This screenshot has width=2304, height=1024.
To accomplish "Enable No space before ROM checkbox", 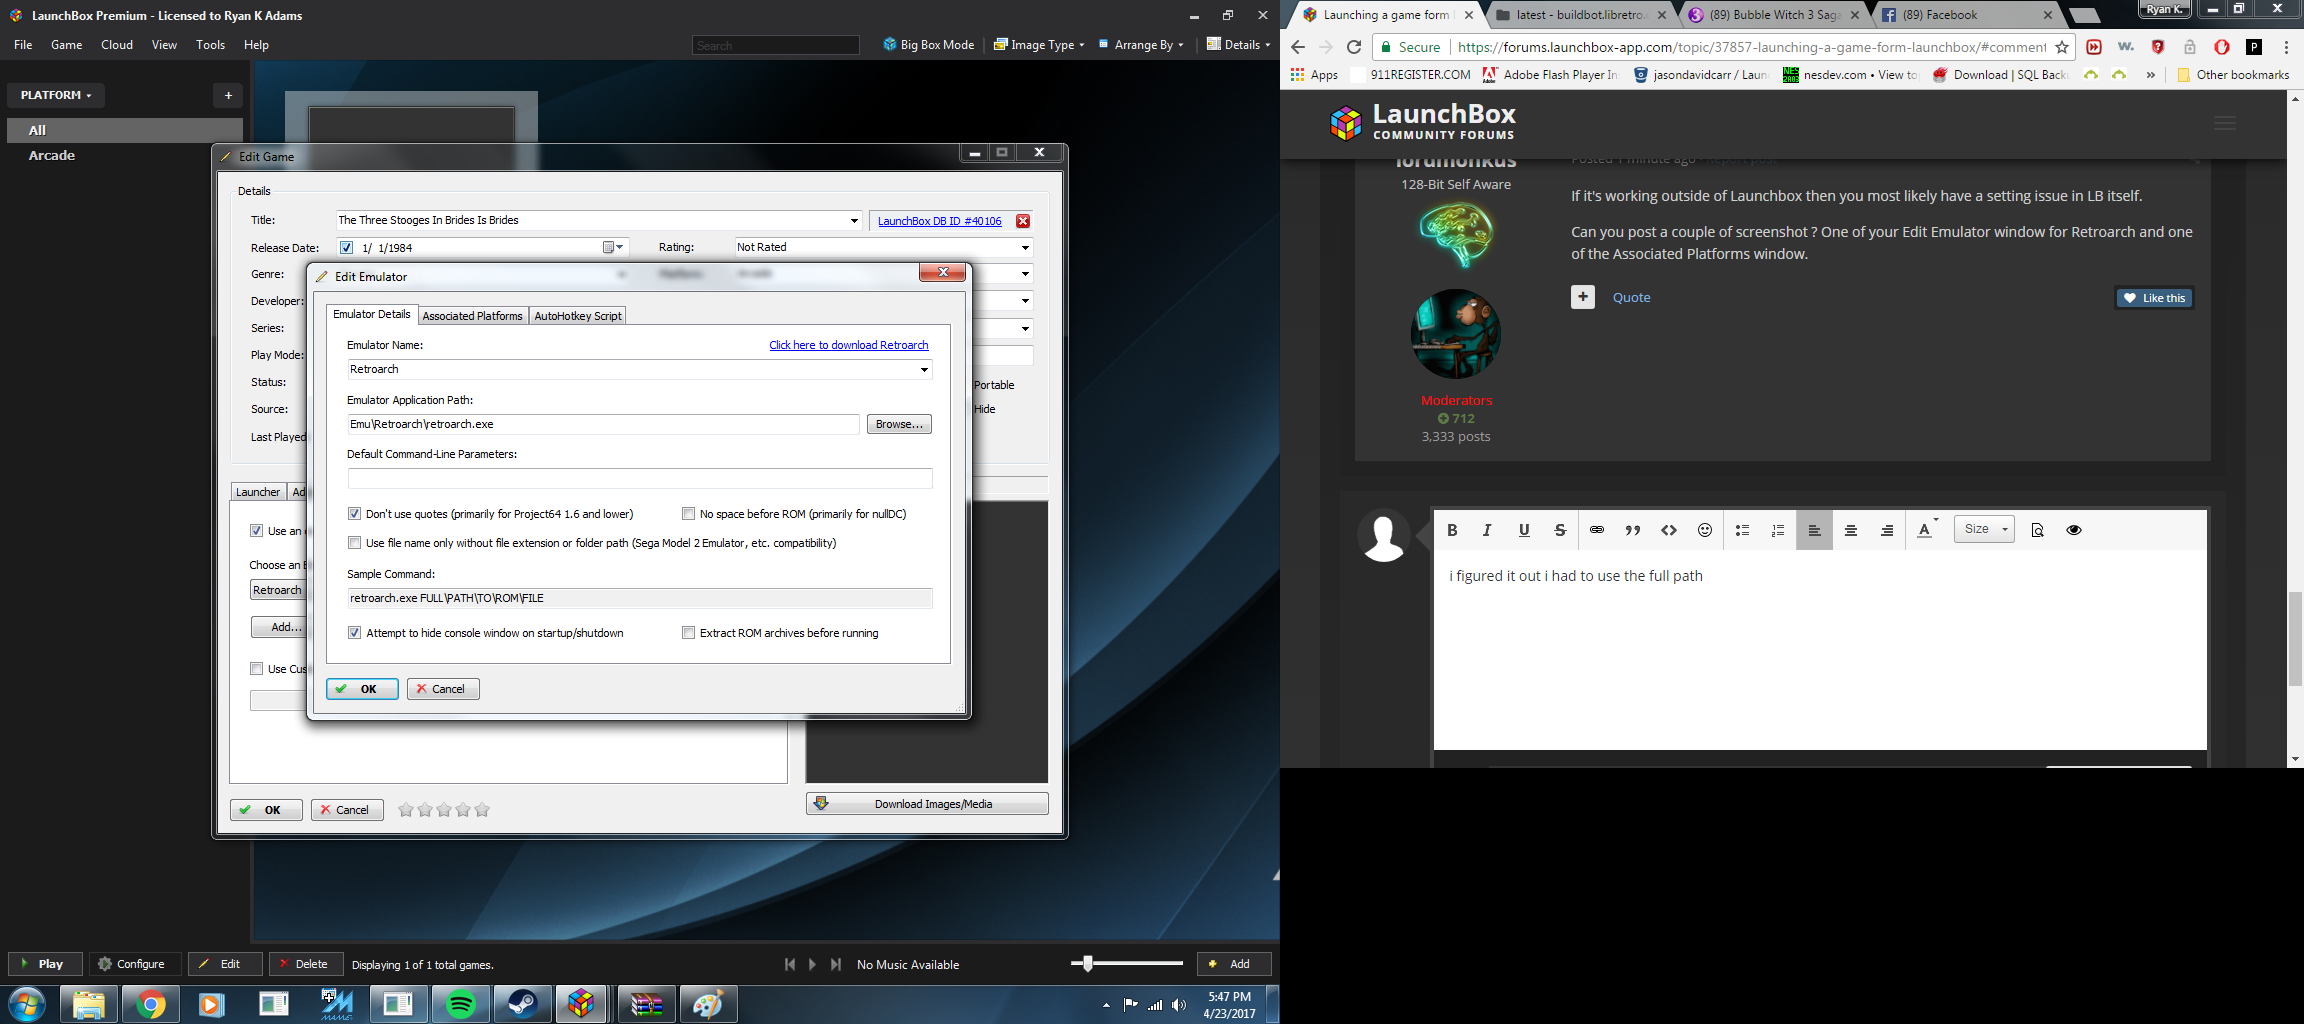I will pyautogui.click(x=688, y=514).
